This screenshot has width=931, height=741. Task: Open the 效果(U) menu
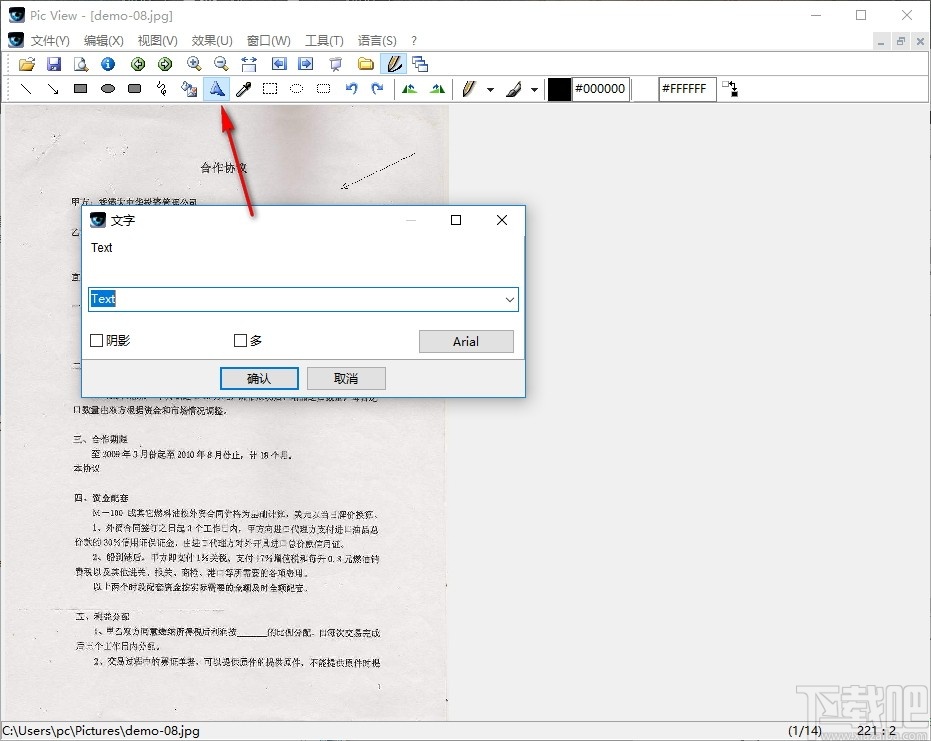[x=212, y=40]
